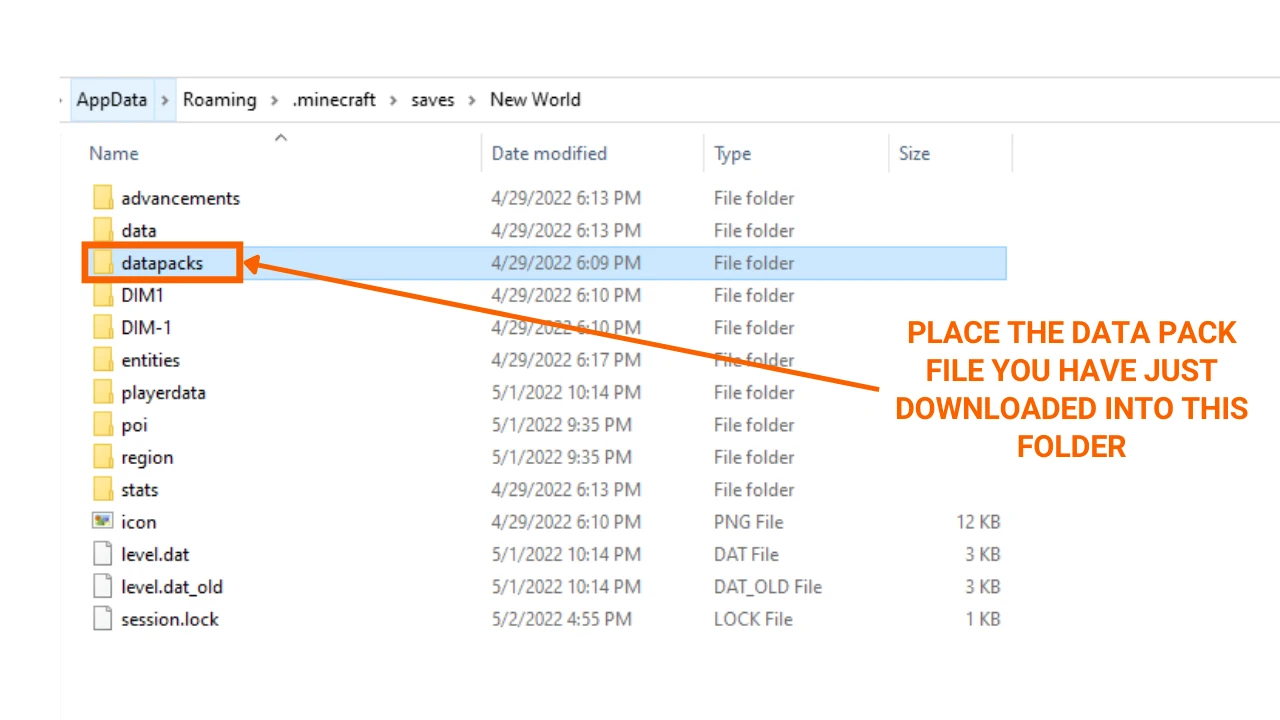Screen dimensions: 1280x720
Task: Select the session.lock file icon
Action: 102,619
